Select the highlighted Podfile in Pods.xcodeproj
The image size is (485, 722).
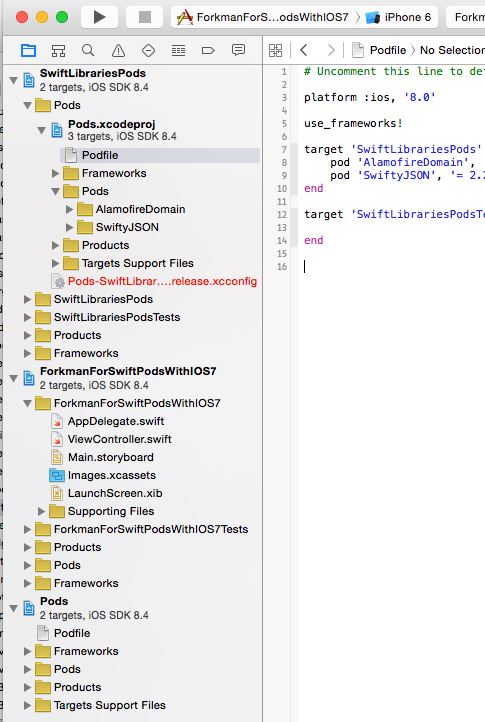tap(160, 155)
